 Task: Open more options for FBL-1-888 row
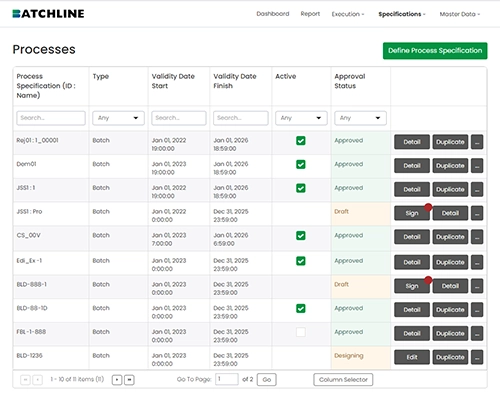(477, 333)
